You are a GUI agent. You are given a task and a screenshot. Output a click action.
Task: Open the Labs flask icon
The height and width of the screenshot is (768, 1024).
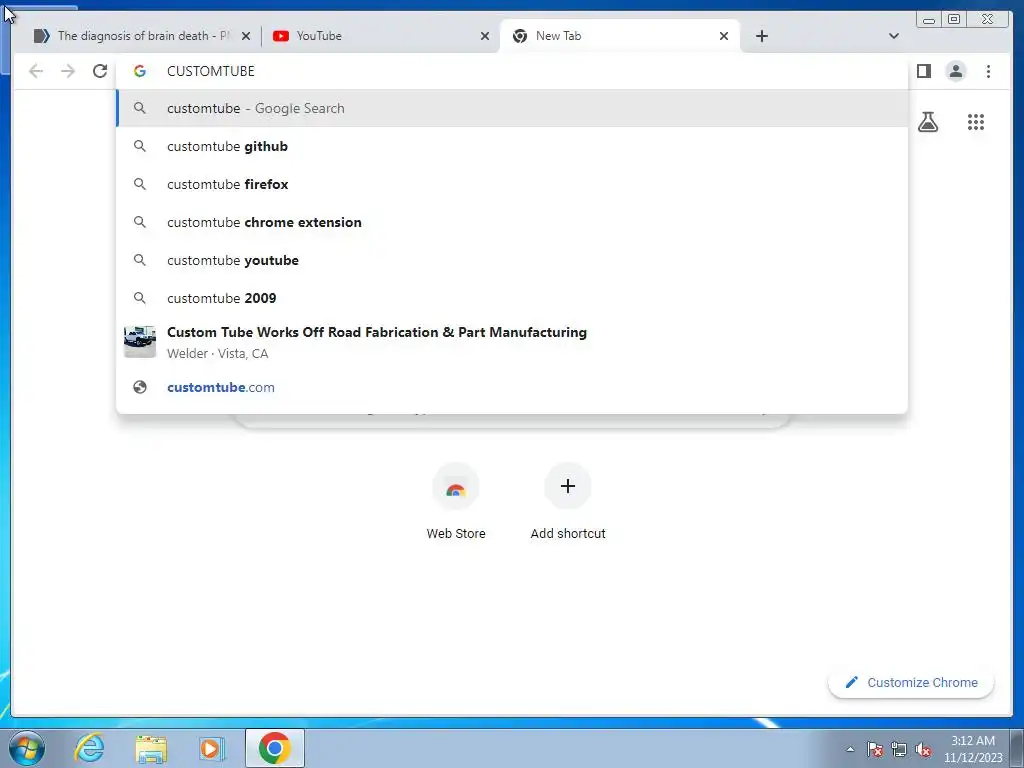[x=928, y=122]
